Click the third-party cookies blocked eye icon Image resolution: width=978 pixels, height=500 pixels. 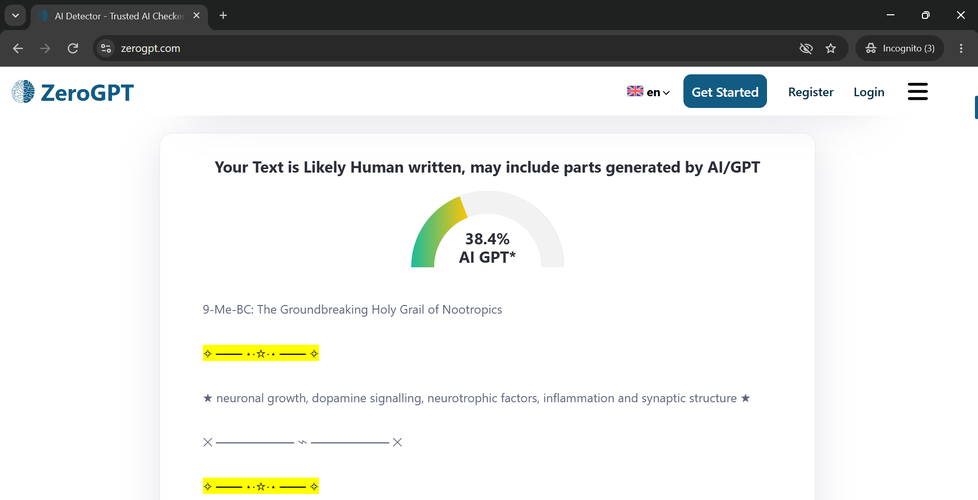click(x=806, y=48)
